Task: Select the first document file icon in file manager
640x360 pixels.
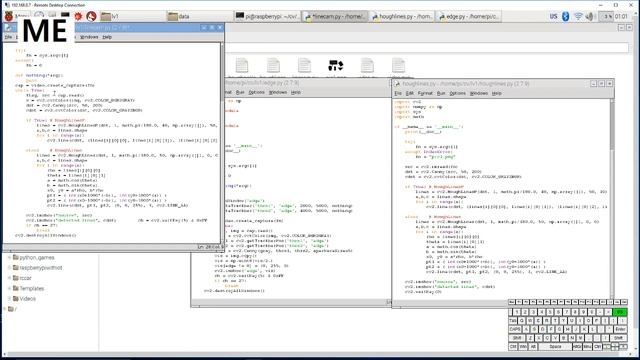Action: point(242,65)
